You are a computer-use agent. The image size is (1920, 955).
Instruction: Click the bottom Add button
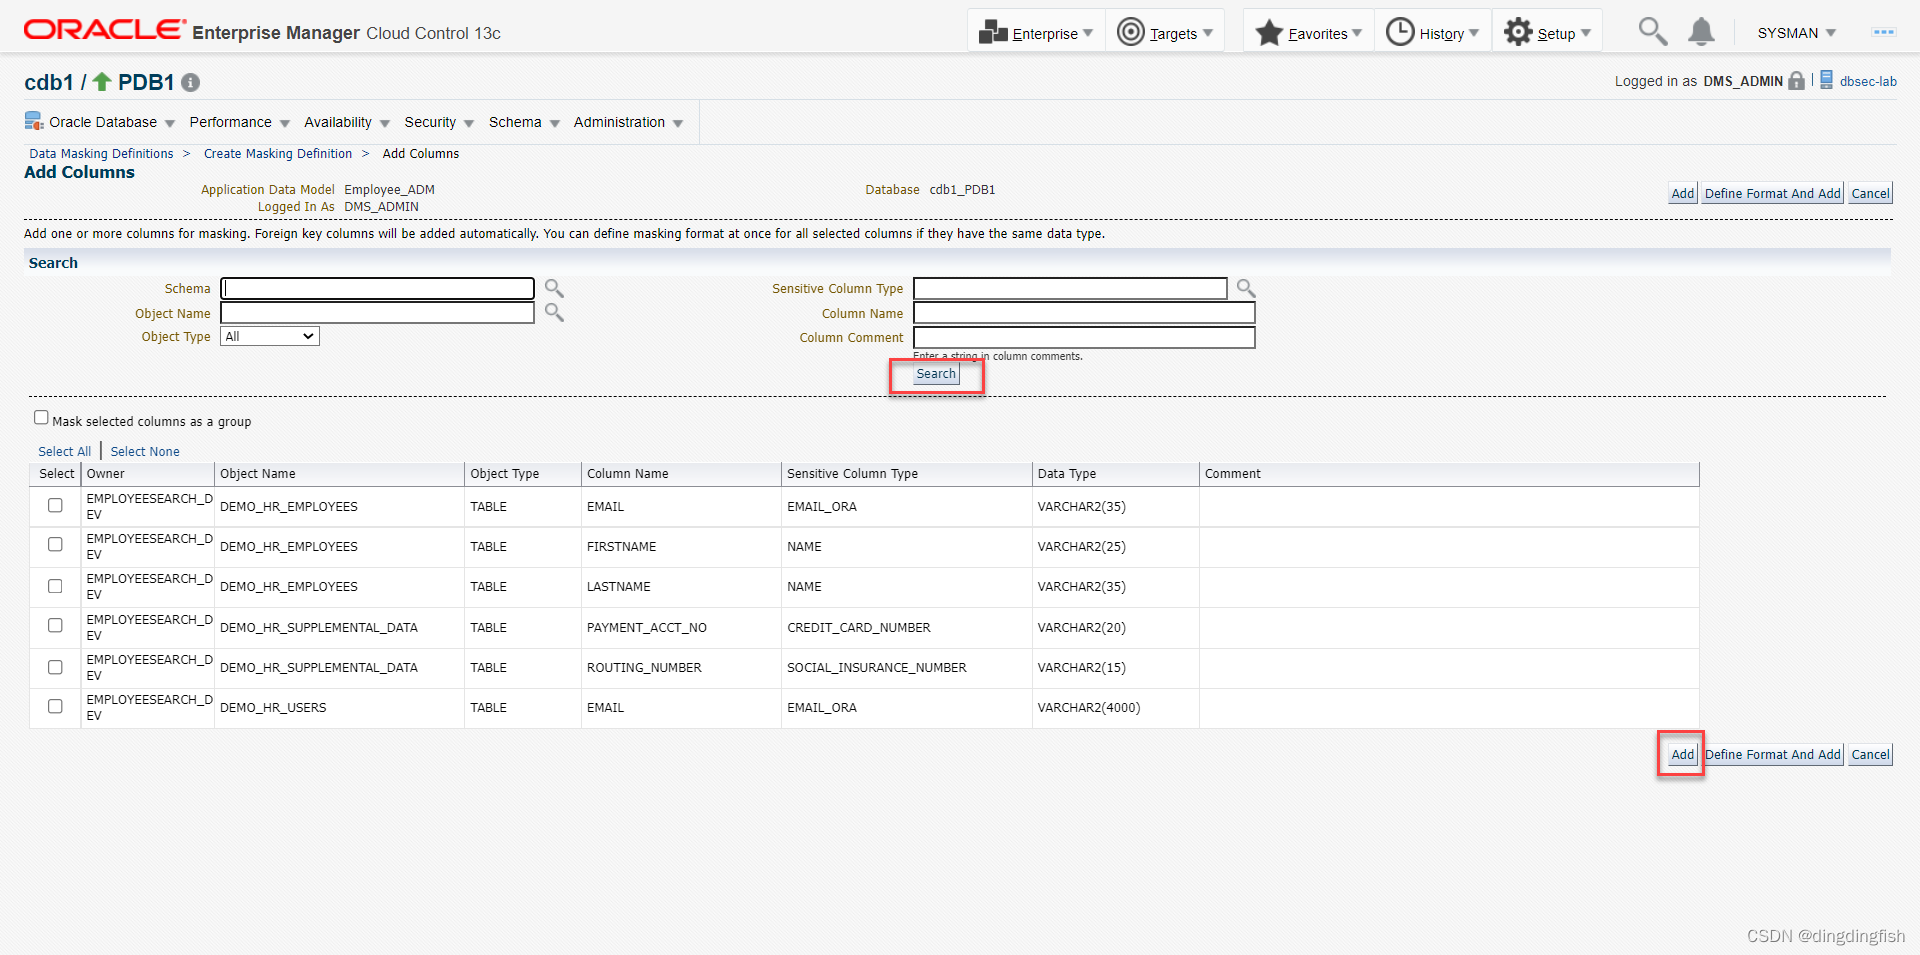tap(1683, 755)
